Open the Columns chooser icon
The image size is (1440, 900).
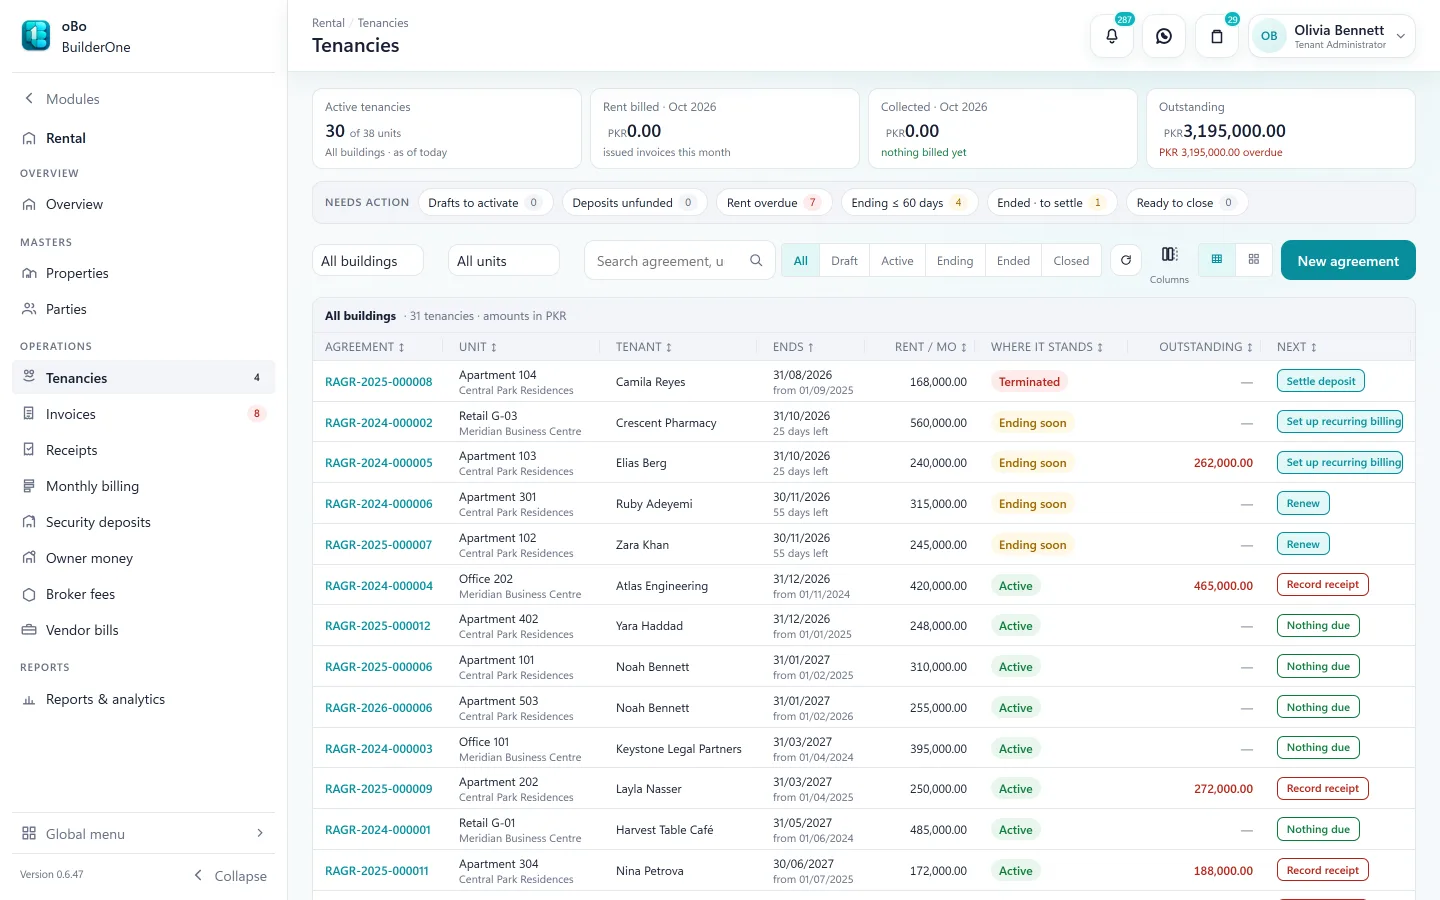click(1169, 255)
